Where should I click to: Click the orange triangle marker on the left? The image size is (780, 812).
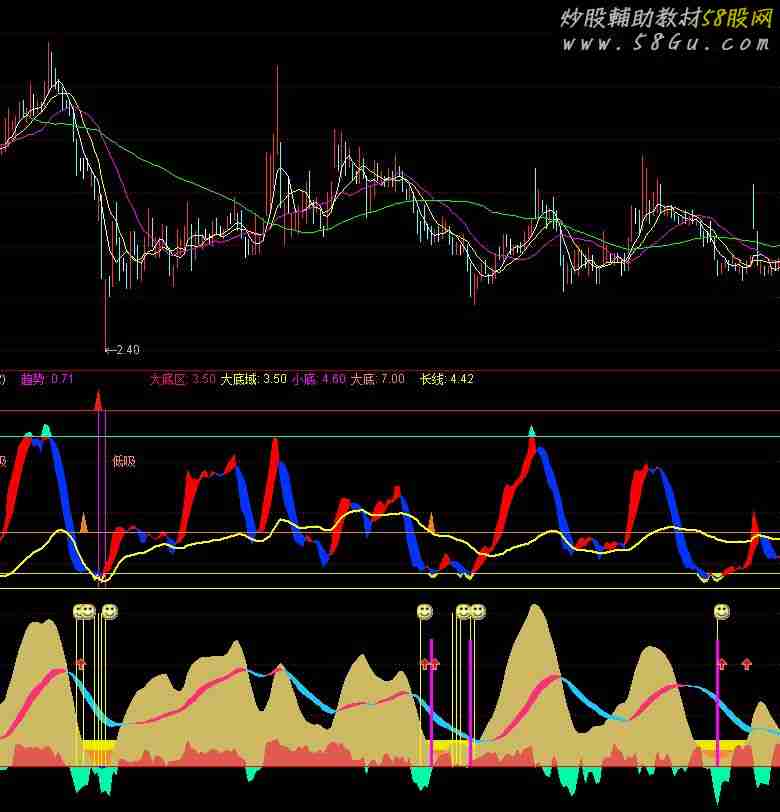(x=84, y=522)
